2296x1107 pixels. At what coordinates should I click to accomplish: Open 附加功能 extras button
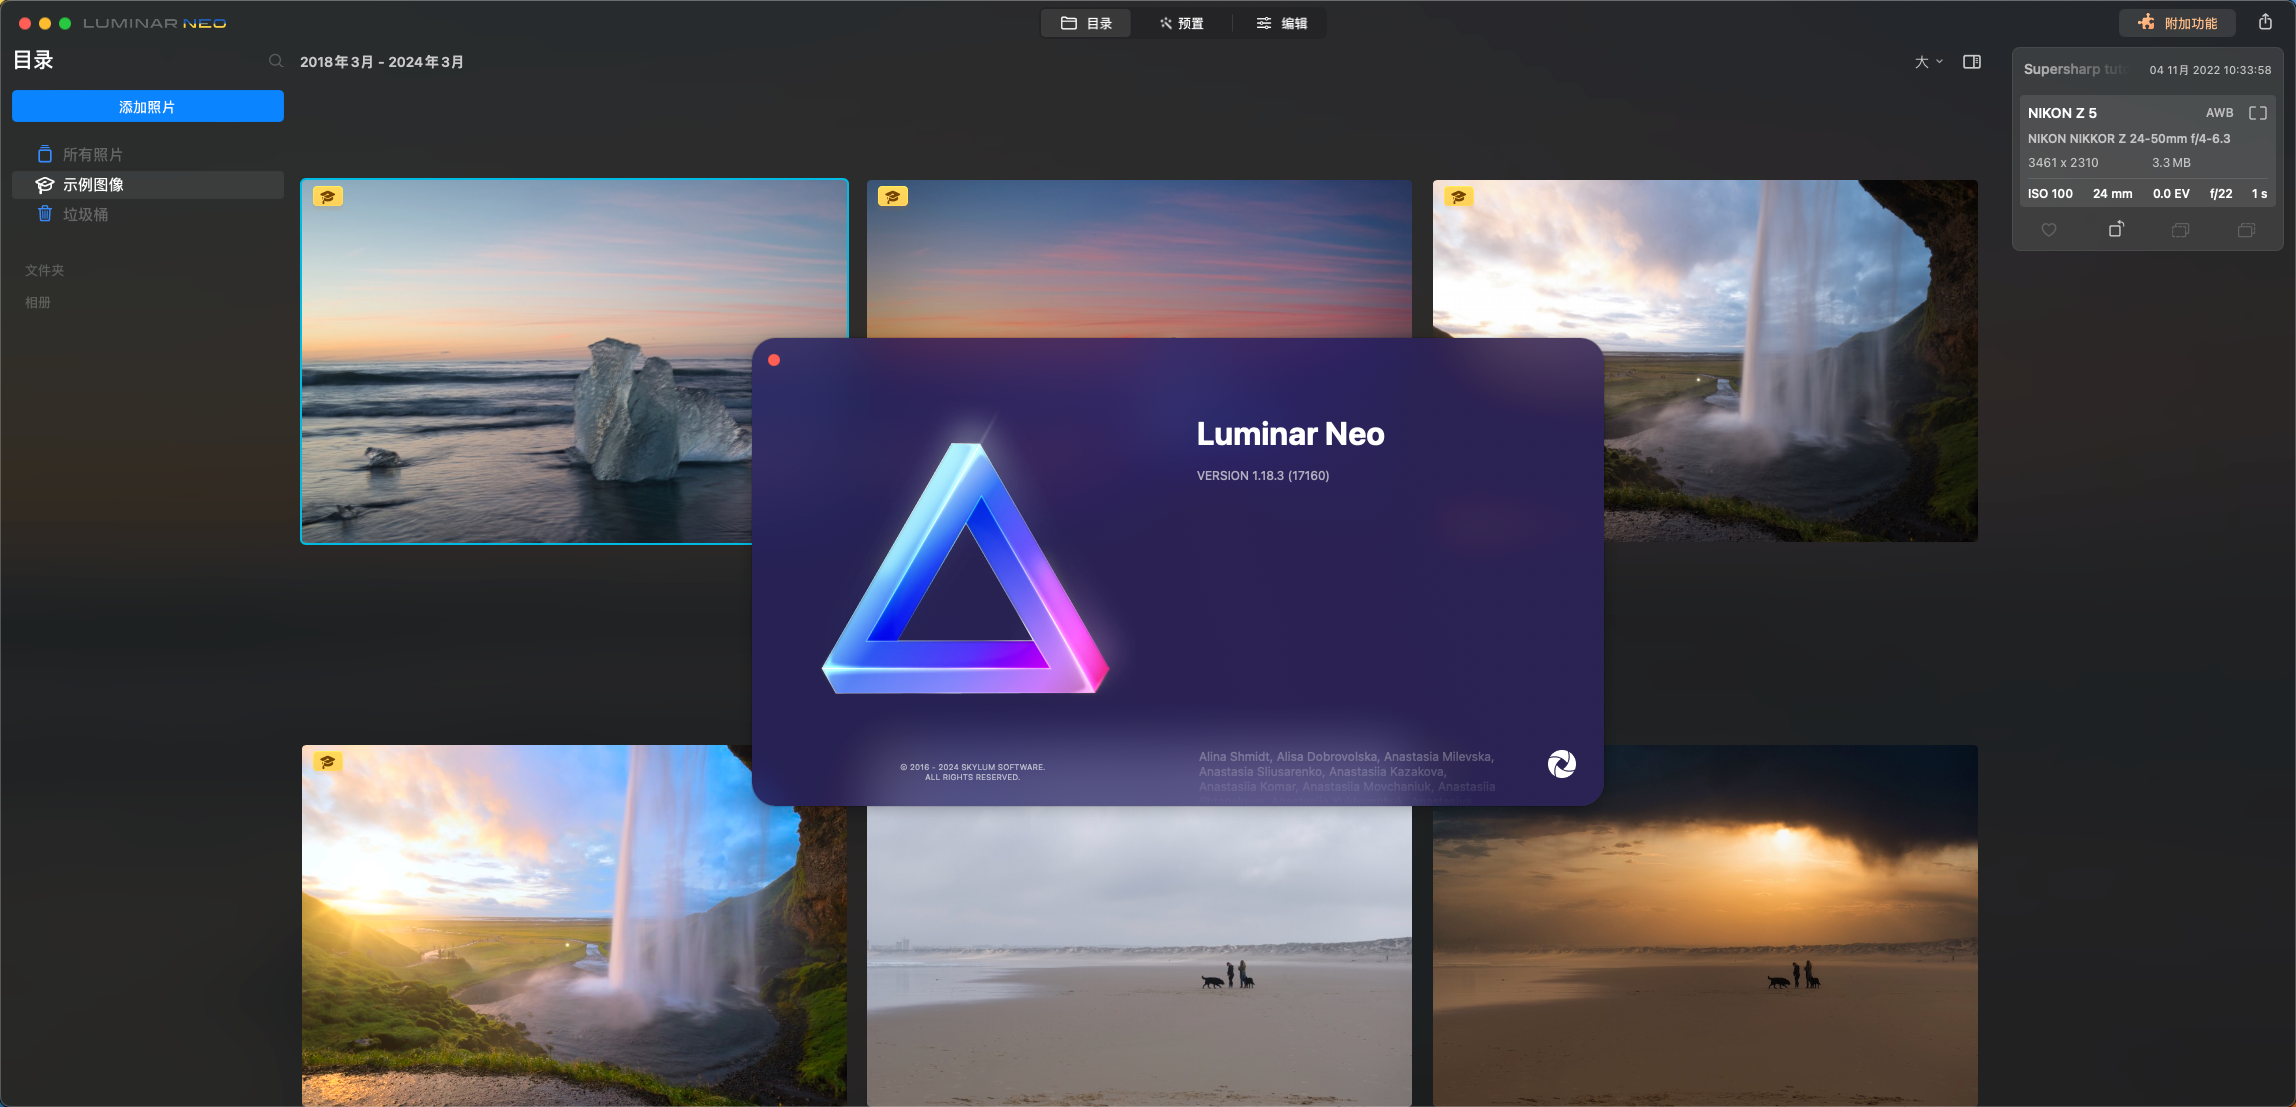click(x=2177, y=23)
